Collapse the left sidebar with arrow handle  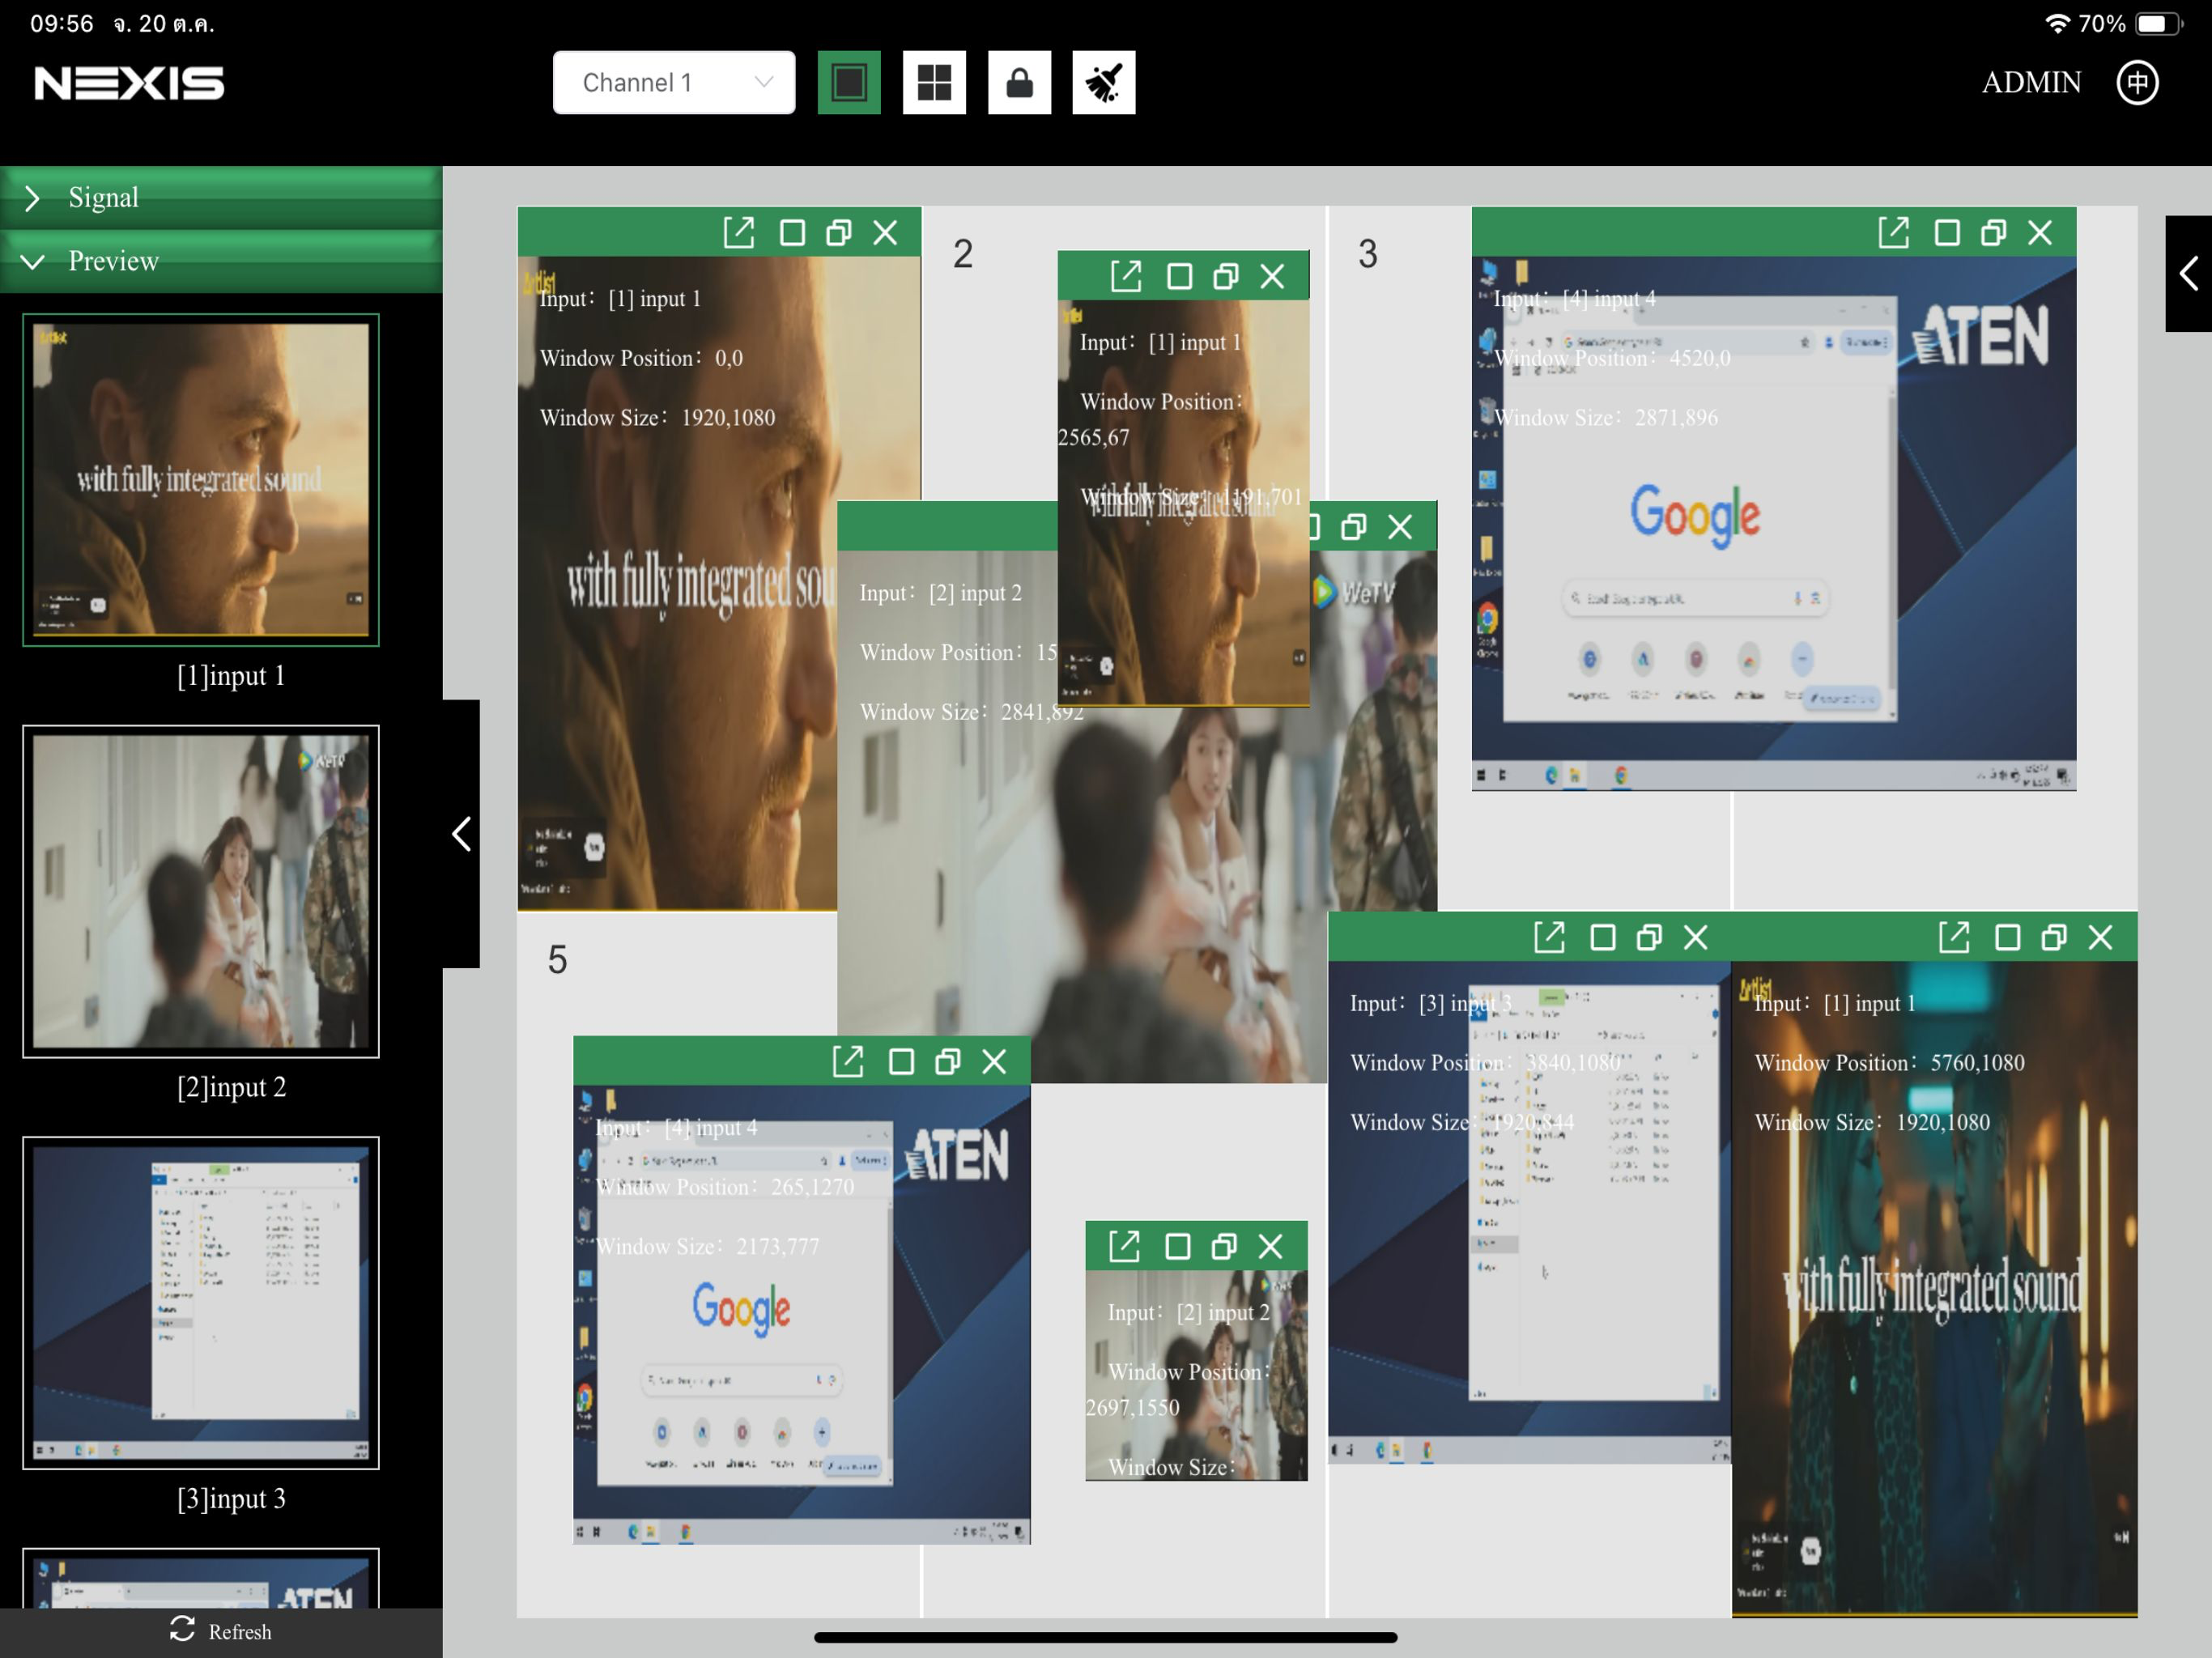coord(461,833)
